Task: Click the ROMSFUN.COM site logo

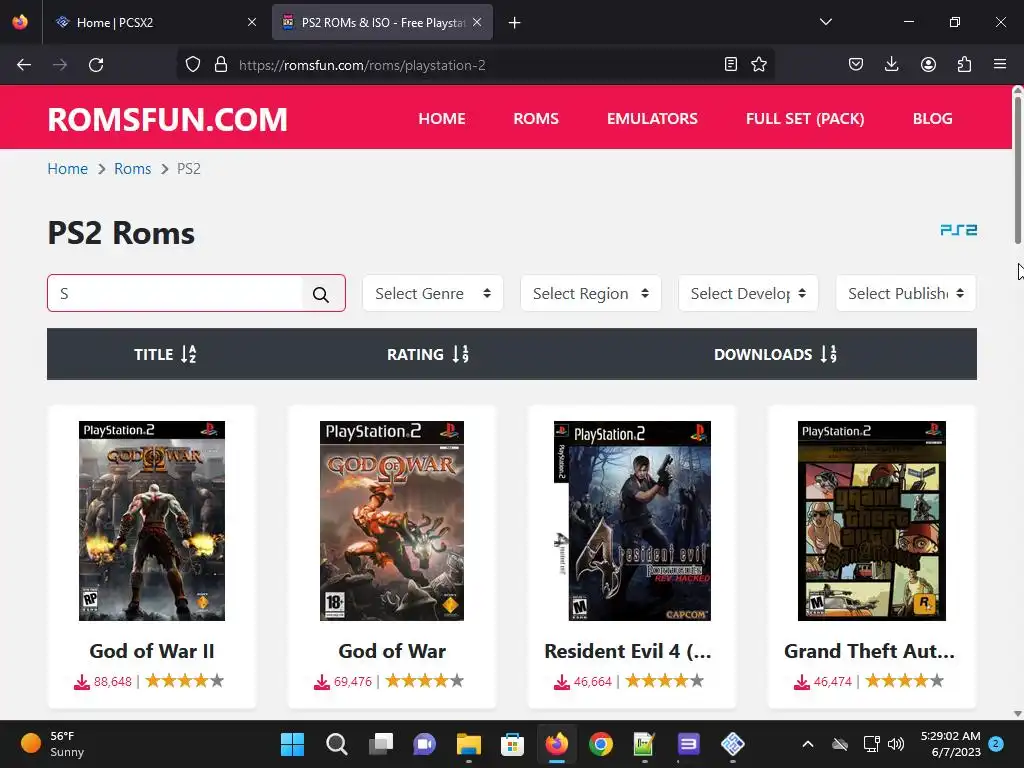Action: (167, 120)
